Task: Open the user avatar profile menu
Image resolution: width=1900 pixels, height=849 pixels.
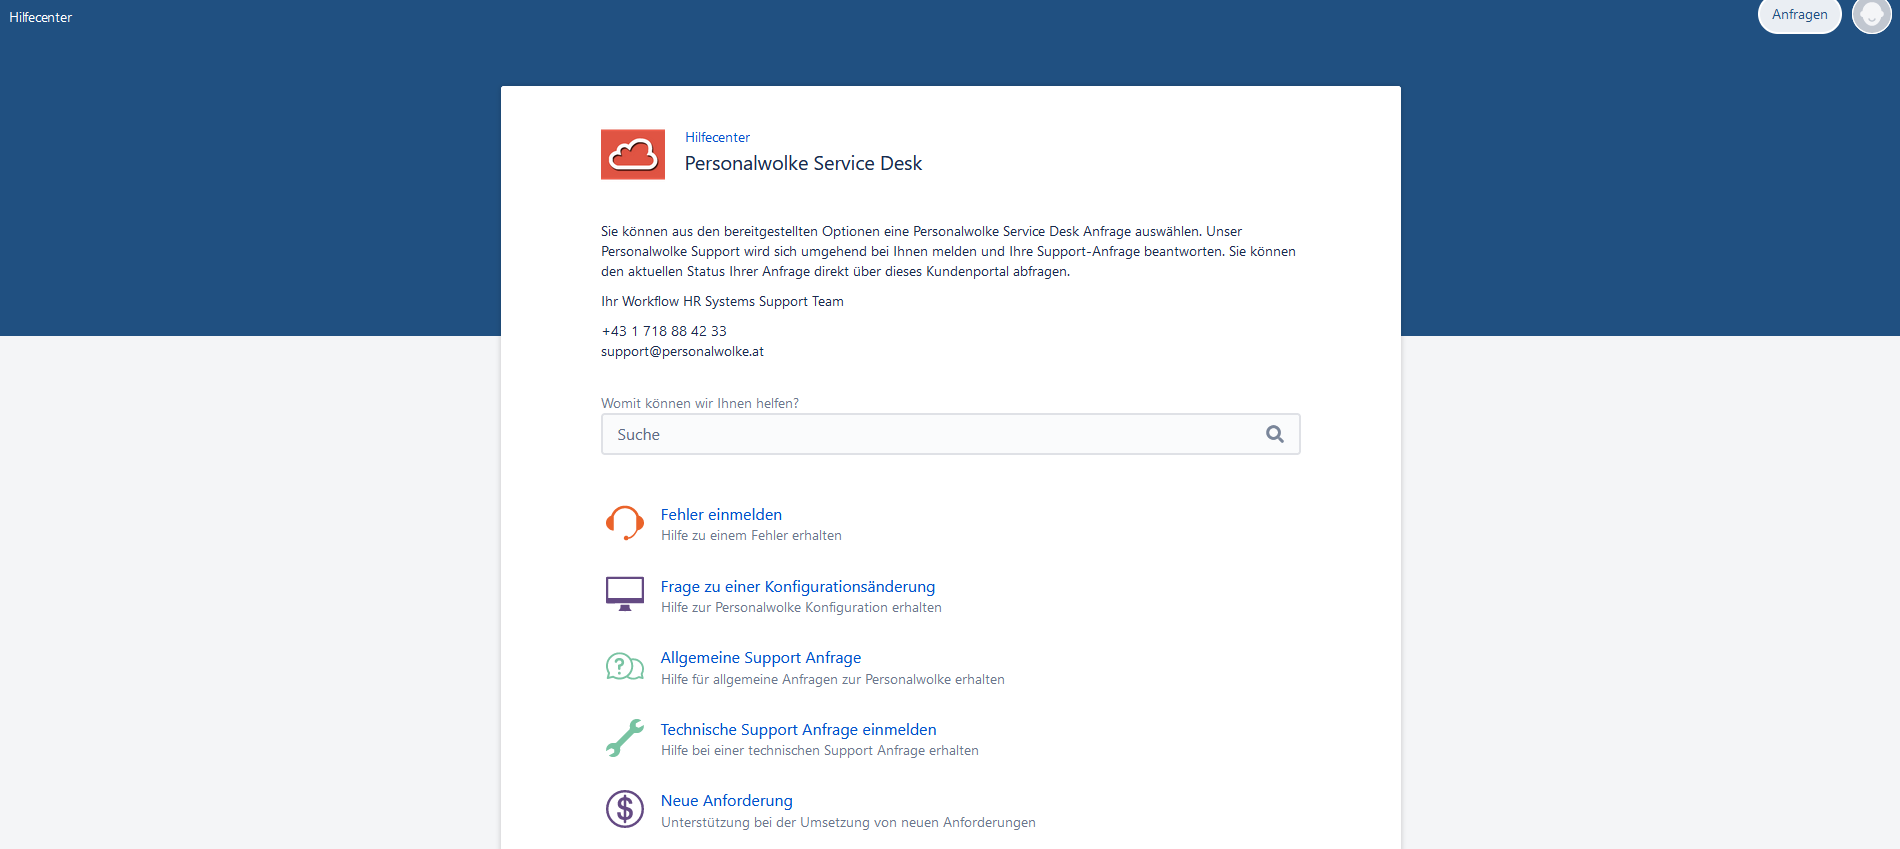Action: click(1871, 15)
